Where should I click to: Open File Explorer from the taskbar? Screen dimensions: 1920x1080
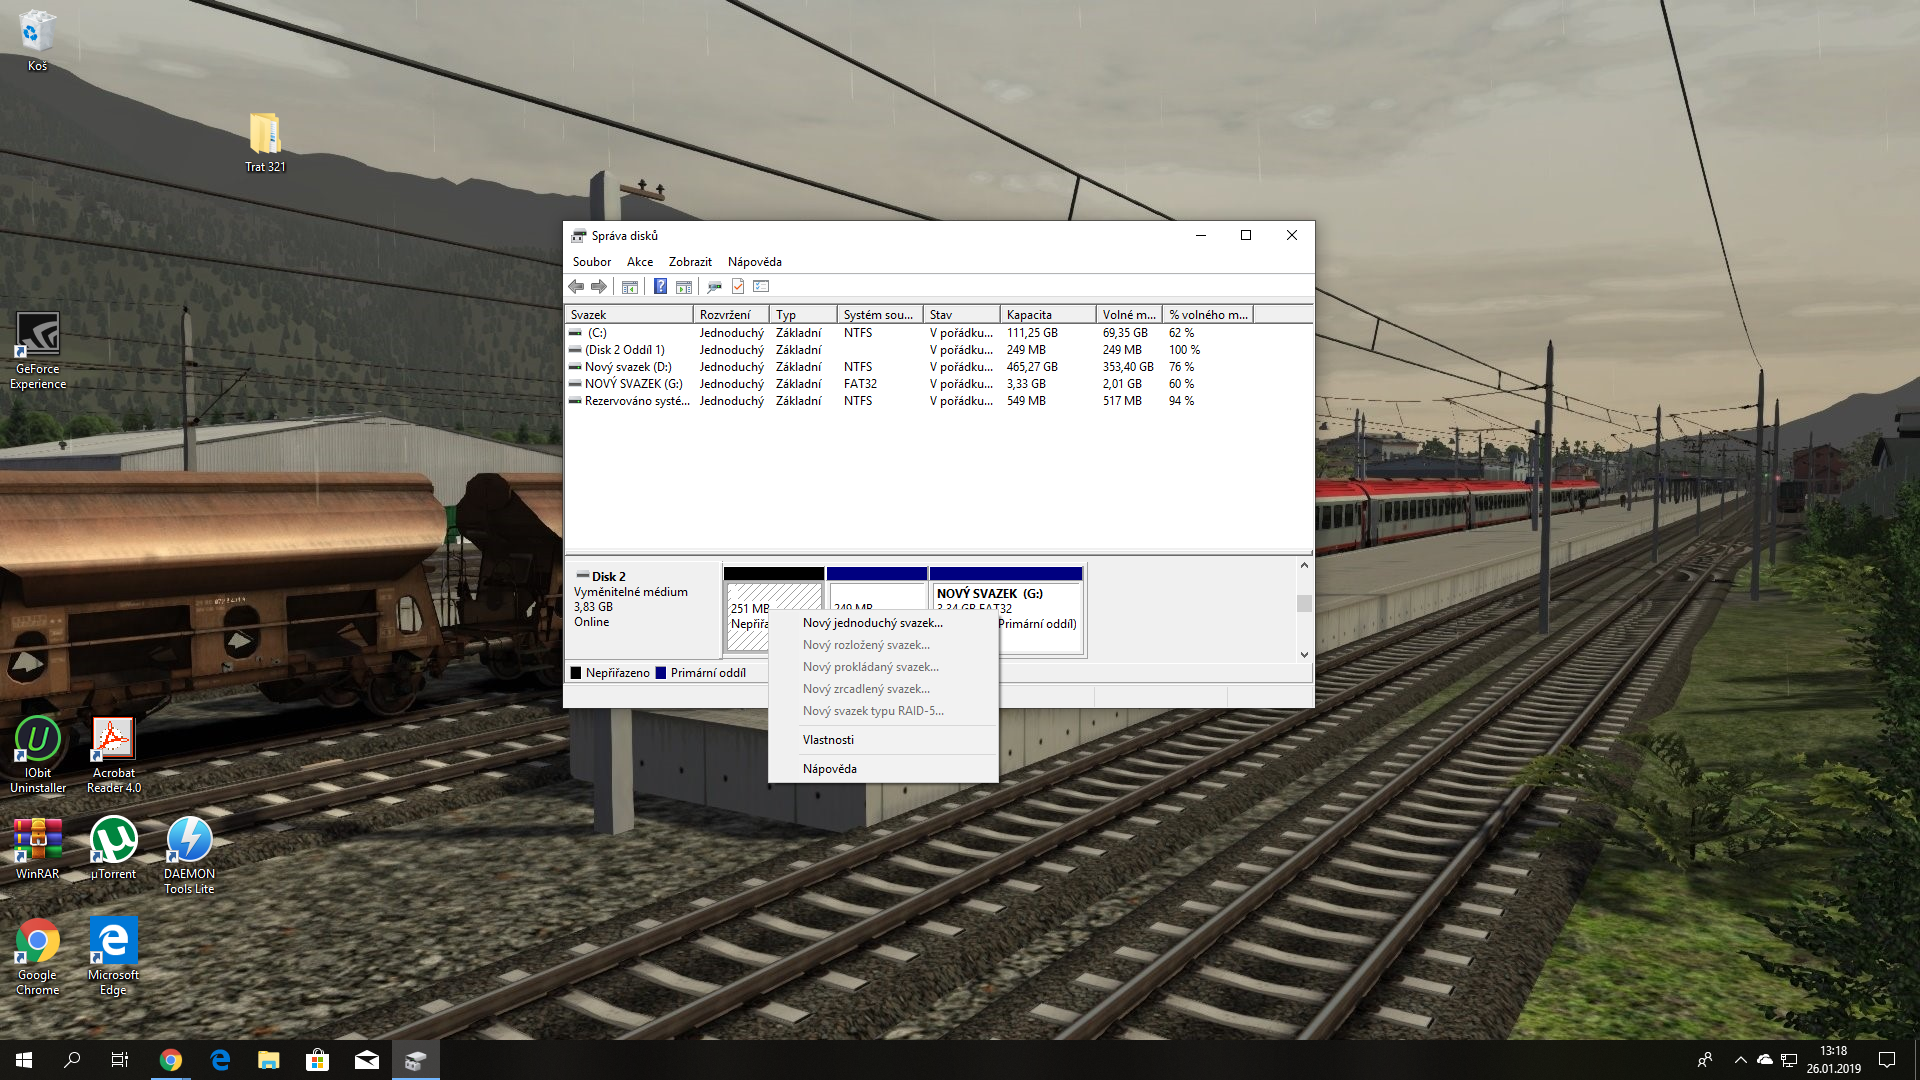click(268, 1060)
